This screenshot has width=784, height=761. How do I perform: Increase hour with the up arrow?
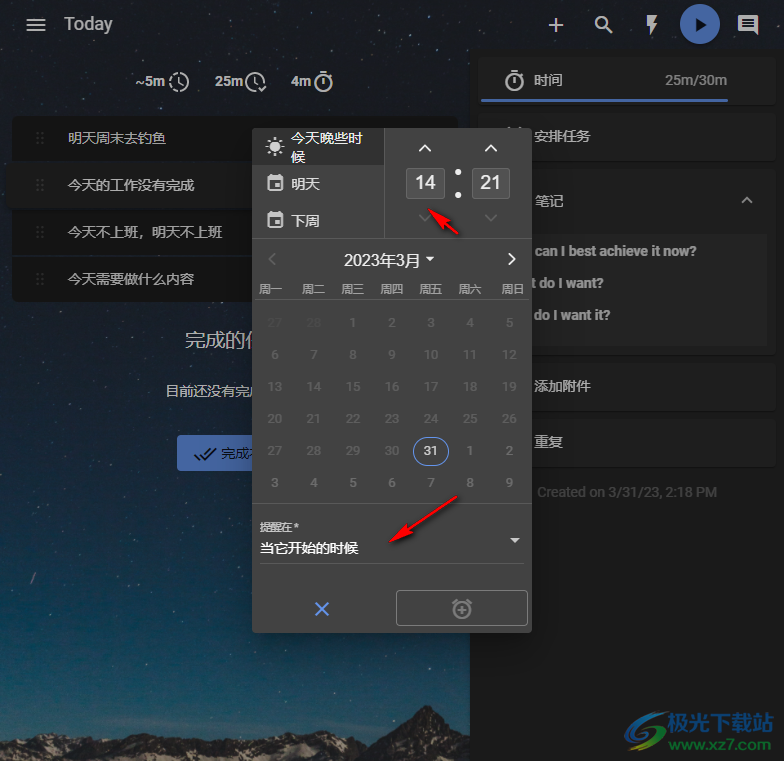(425, 149)
